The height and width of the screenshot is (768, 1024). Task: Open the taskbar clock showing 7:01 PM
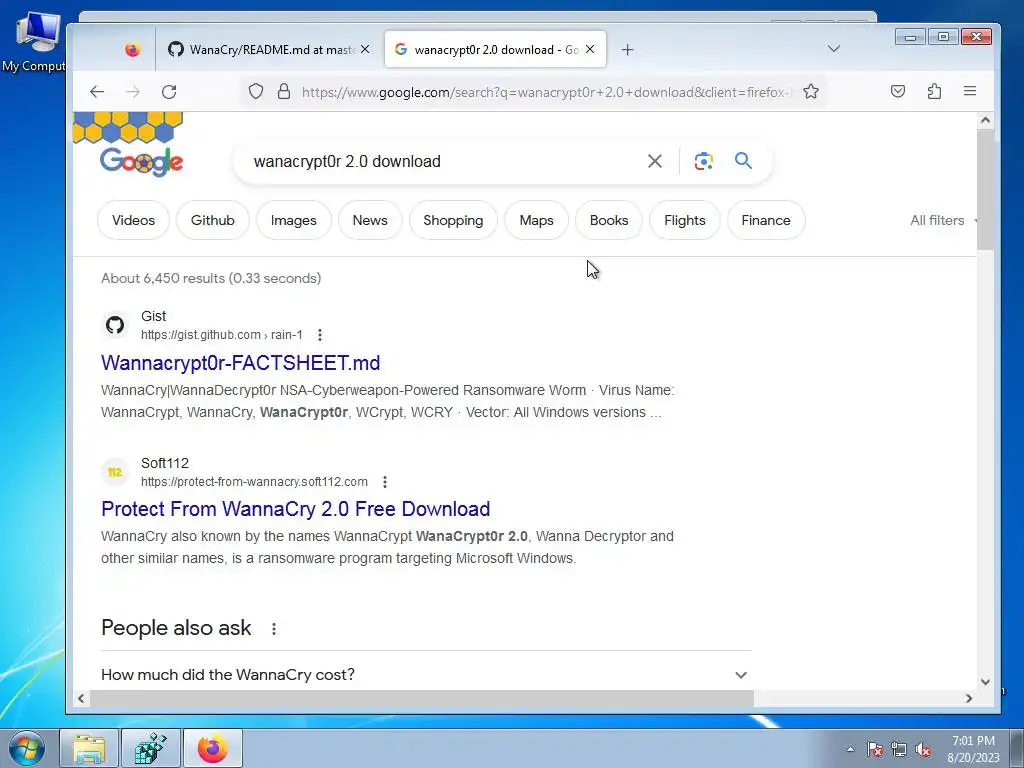click(x=974, y=749)
